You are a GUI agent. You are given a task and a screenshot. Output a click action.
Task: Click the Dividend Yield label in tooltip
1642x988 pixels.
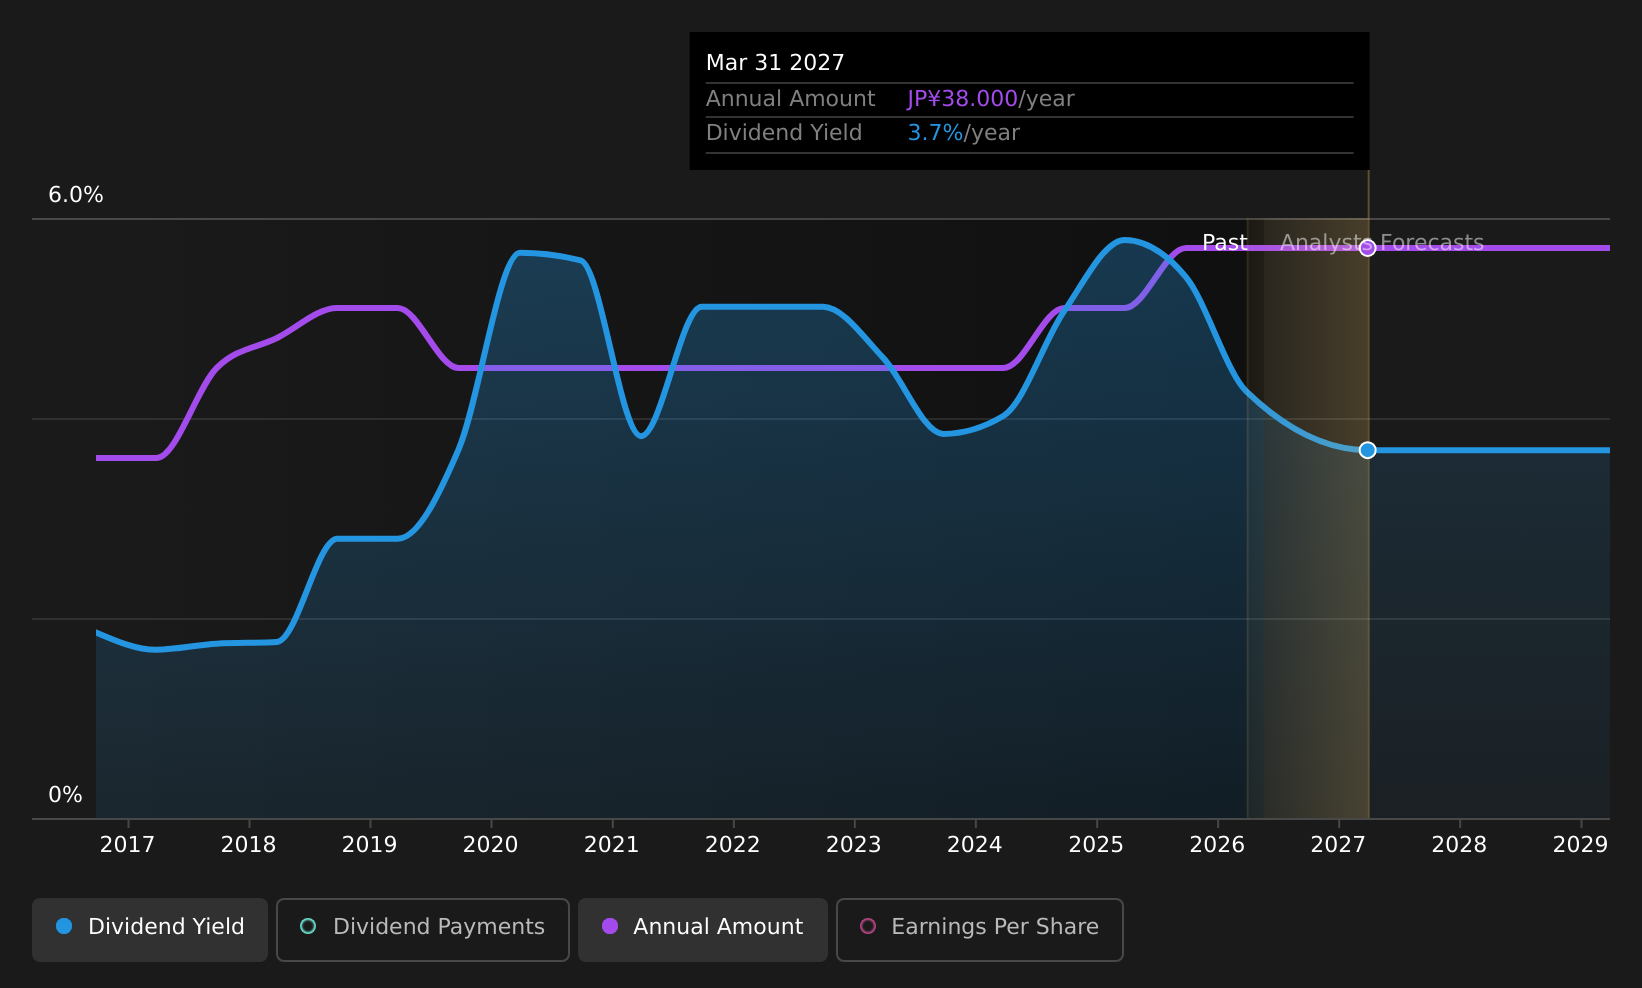(784, 133)
